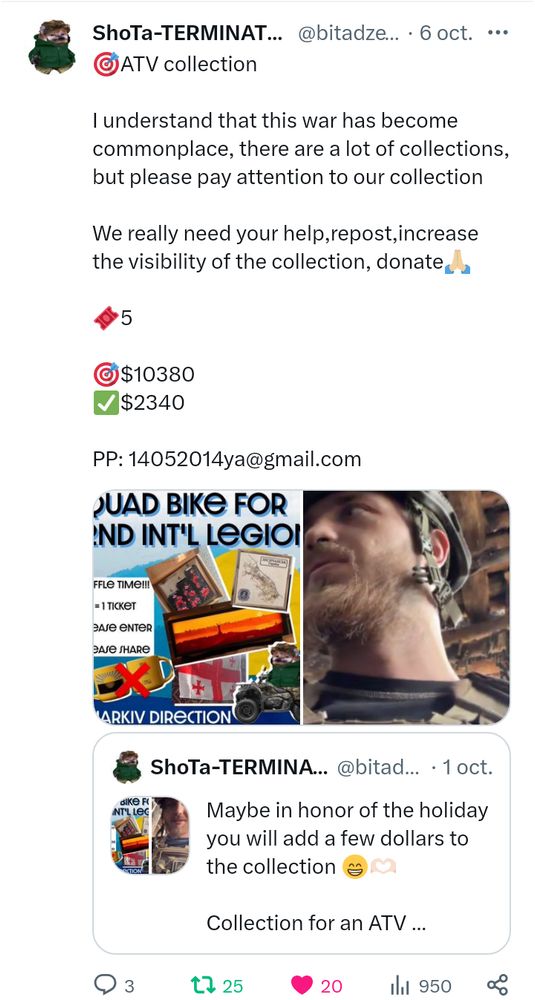Open ShoTa-TERMINAT profile avatar of main post
The image size is (535, 1000).
coord(52,47)
